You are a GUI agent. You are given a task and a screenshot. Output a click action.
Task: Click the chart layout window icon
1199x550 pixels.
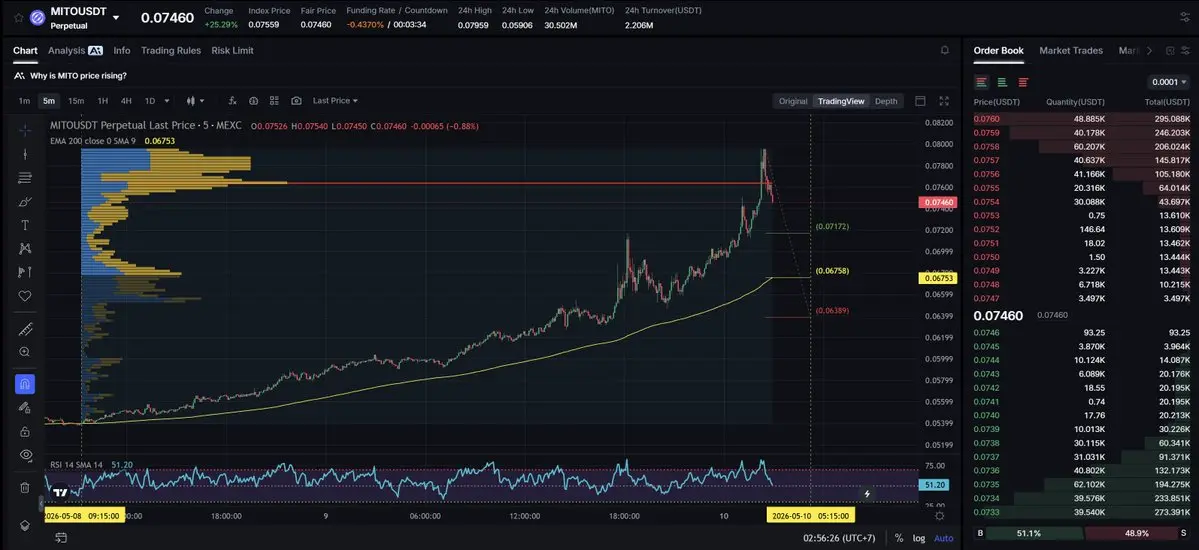coord(920,101)
